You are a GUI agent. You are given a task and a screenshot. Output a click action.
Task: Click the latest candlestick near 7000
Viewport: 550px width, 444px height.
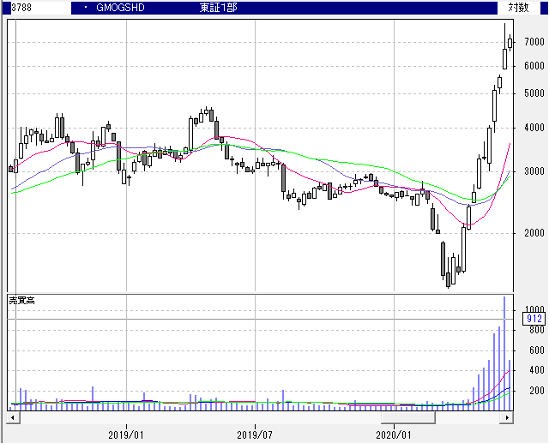(510, 43)
